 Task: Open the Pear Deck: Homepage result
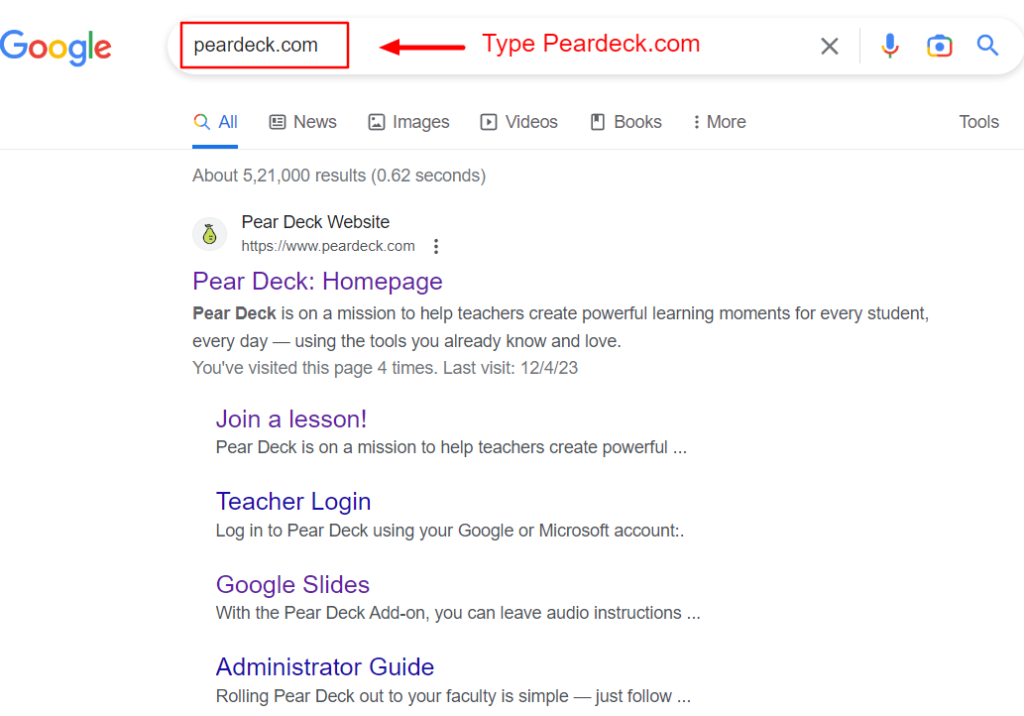pos(317,282)
